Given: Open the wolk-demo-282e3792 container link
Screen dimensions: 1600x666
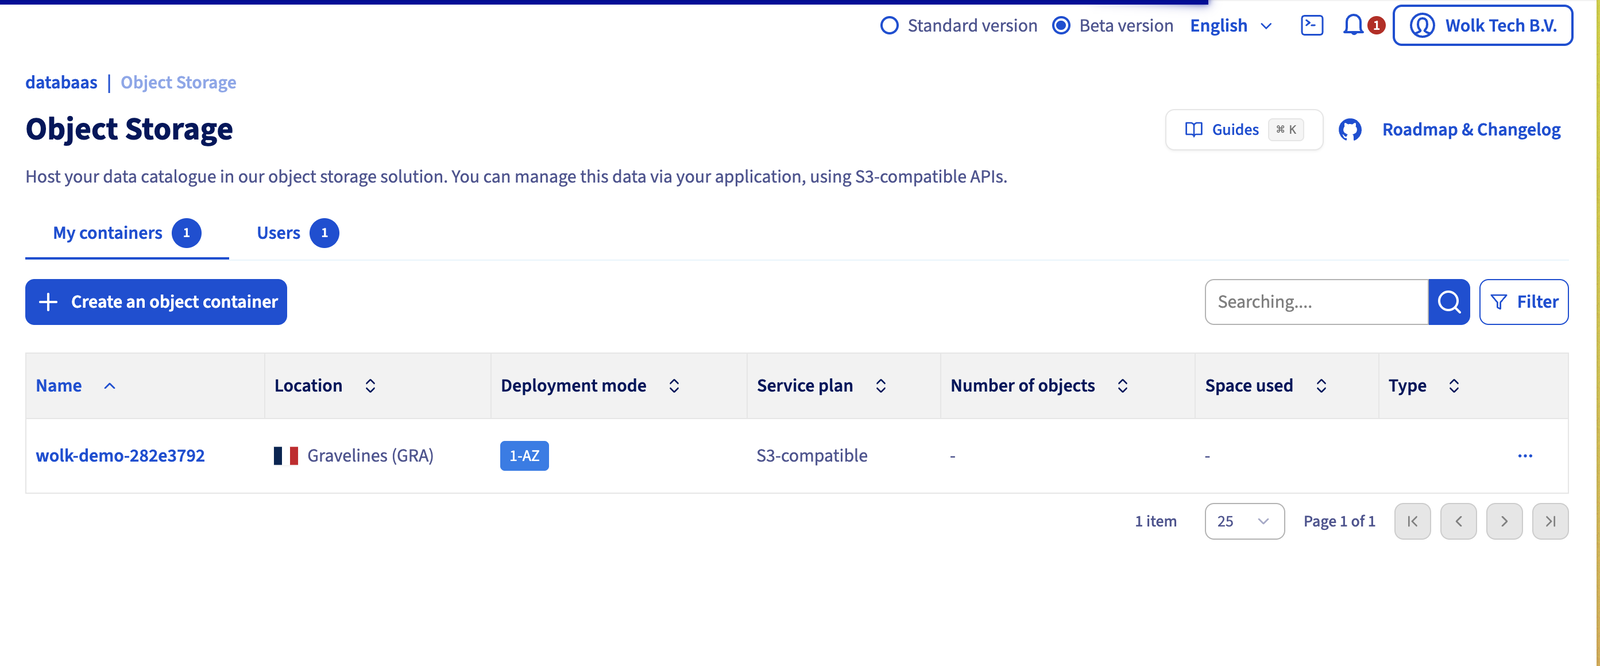Looking at the screenshot, I should click(x=120, y=456).
